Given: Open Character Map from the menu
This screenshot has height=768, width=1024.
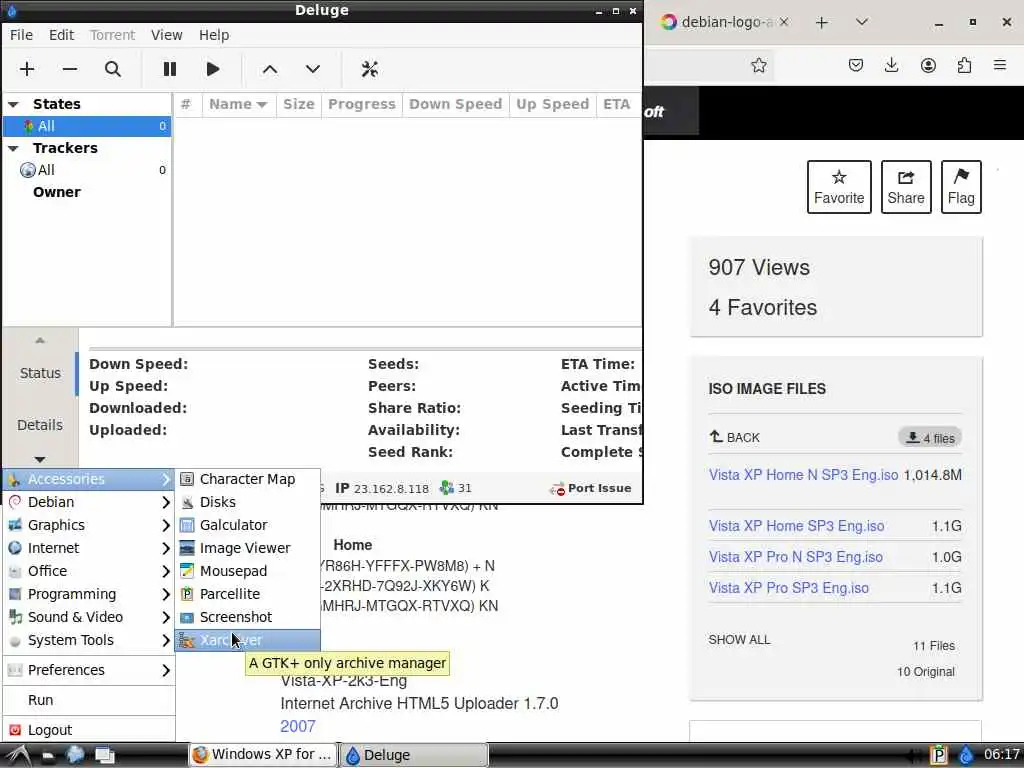Looking at the screenshot, I should coord(248,479).
